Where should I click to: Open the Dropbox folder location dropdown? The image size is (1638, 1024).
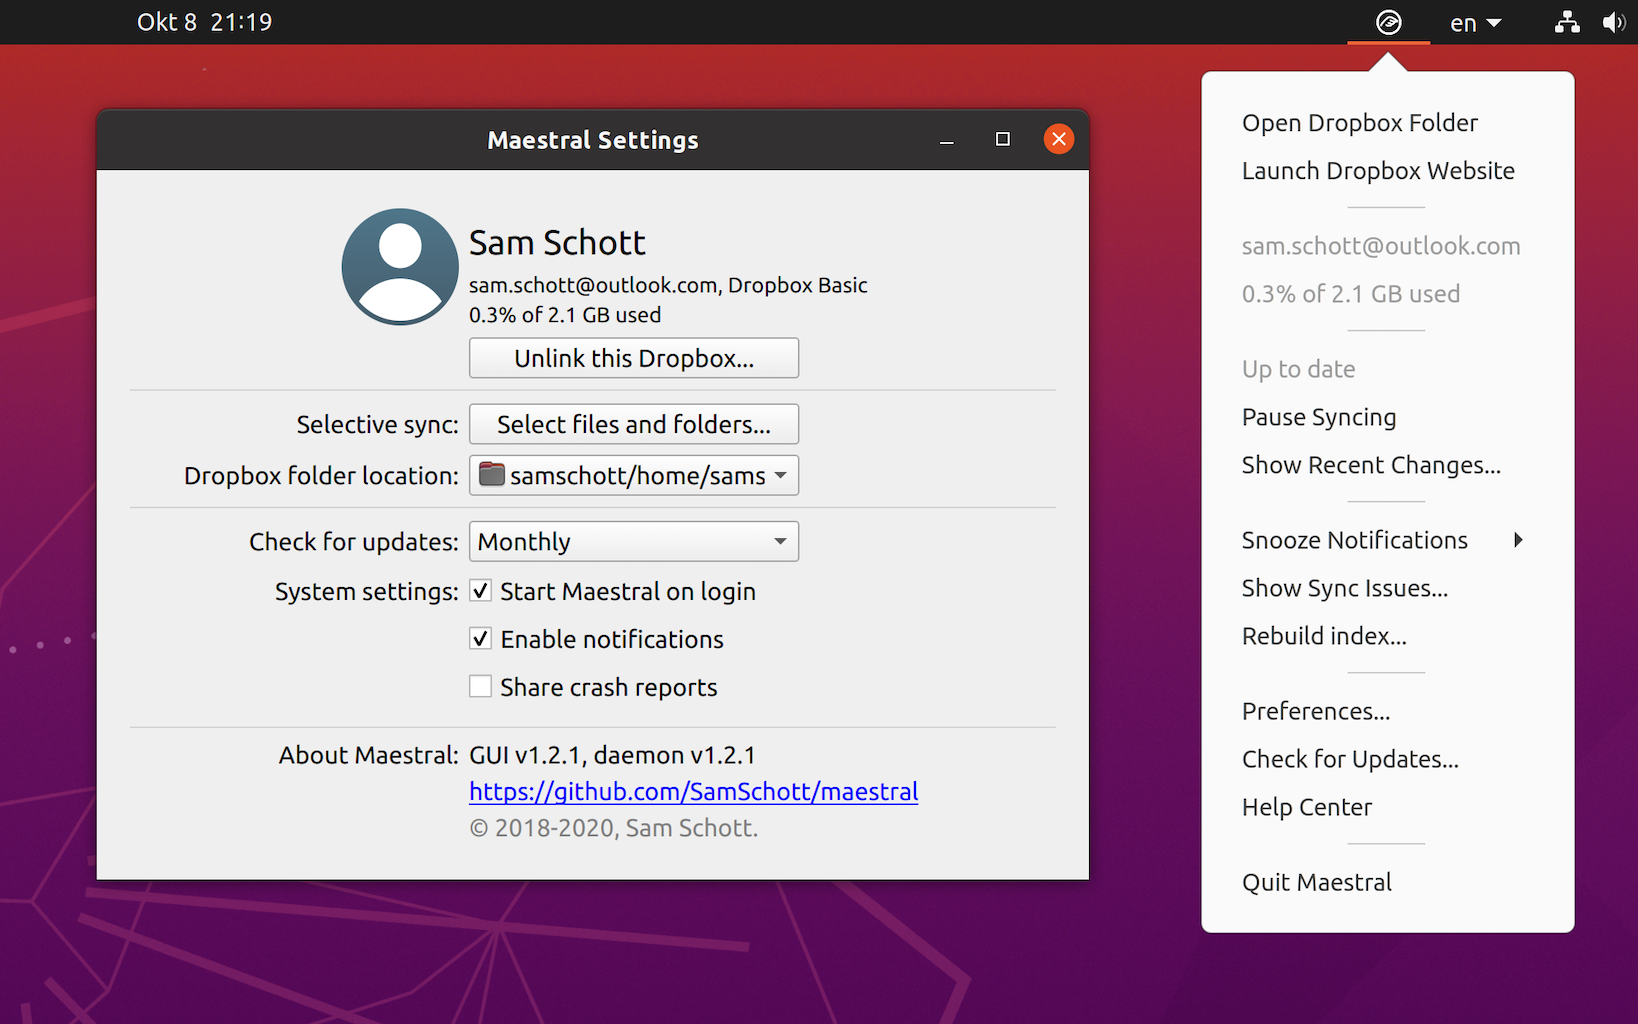pyautogui.click(x=633, y=476)
